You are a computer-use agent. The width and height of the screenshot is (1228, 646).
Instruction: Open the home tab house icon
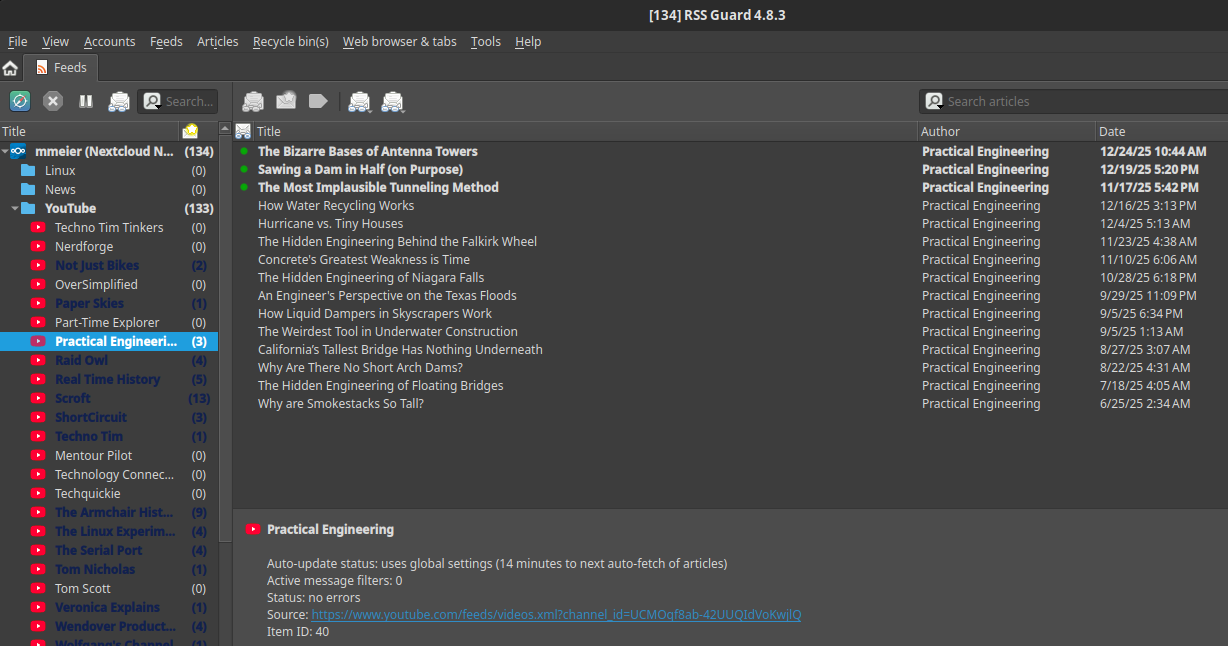coord(10,67)
